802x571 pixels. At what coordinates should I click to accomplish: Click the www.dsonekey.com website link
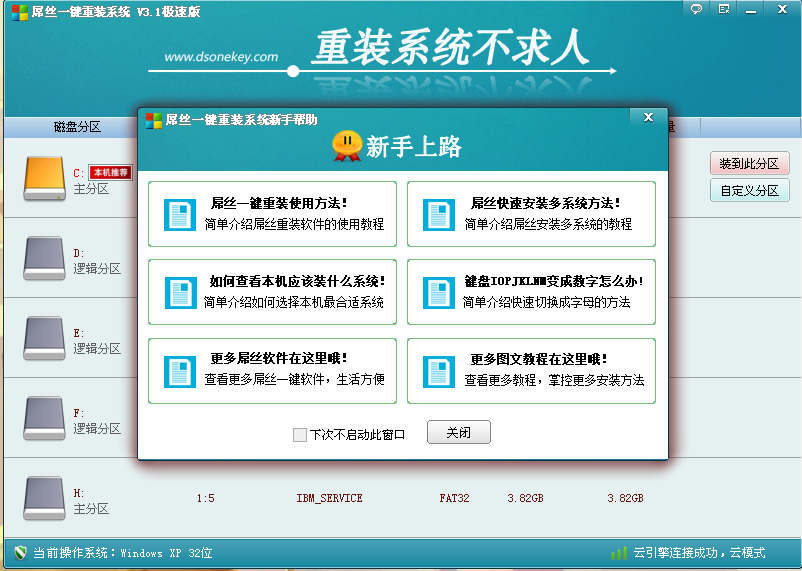coord(221,57)
